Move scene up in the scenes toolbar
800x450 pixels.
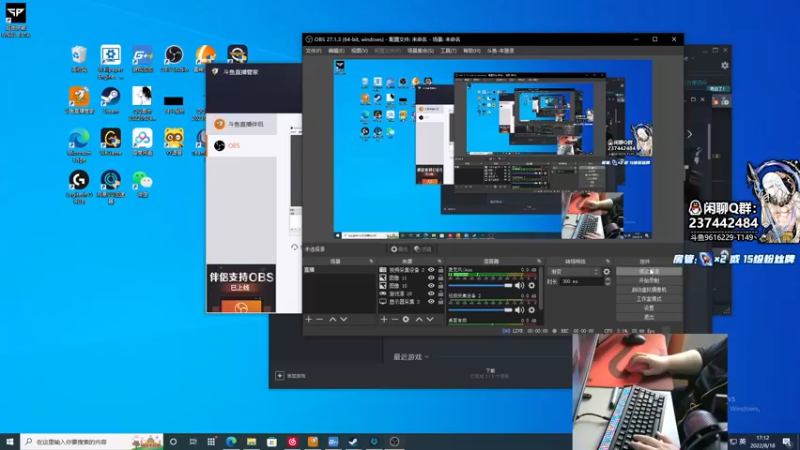[333, 319]
